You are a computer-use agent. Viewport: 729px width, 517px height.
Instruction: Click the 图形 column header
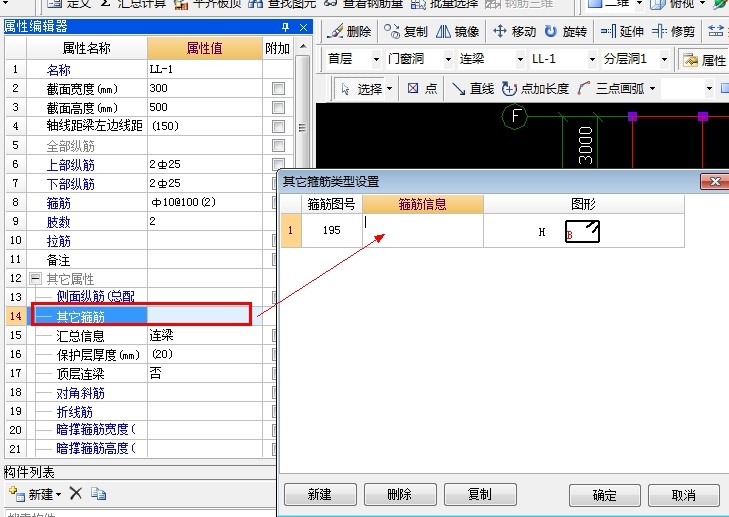(x=583, y=204)
